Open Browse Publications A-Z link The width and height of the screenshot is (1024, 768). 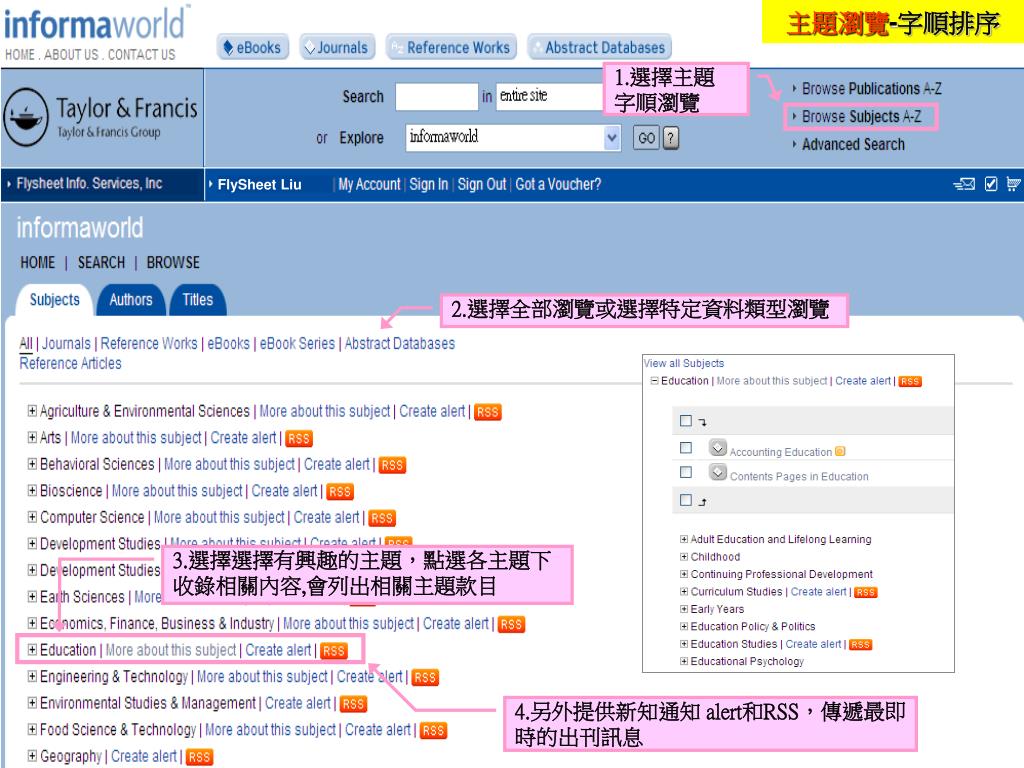click(x=871, y=88)
